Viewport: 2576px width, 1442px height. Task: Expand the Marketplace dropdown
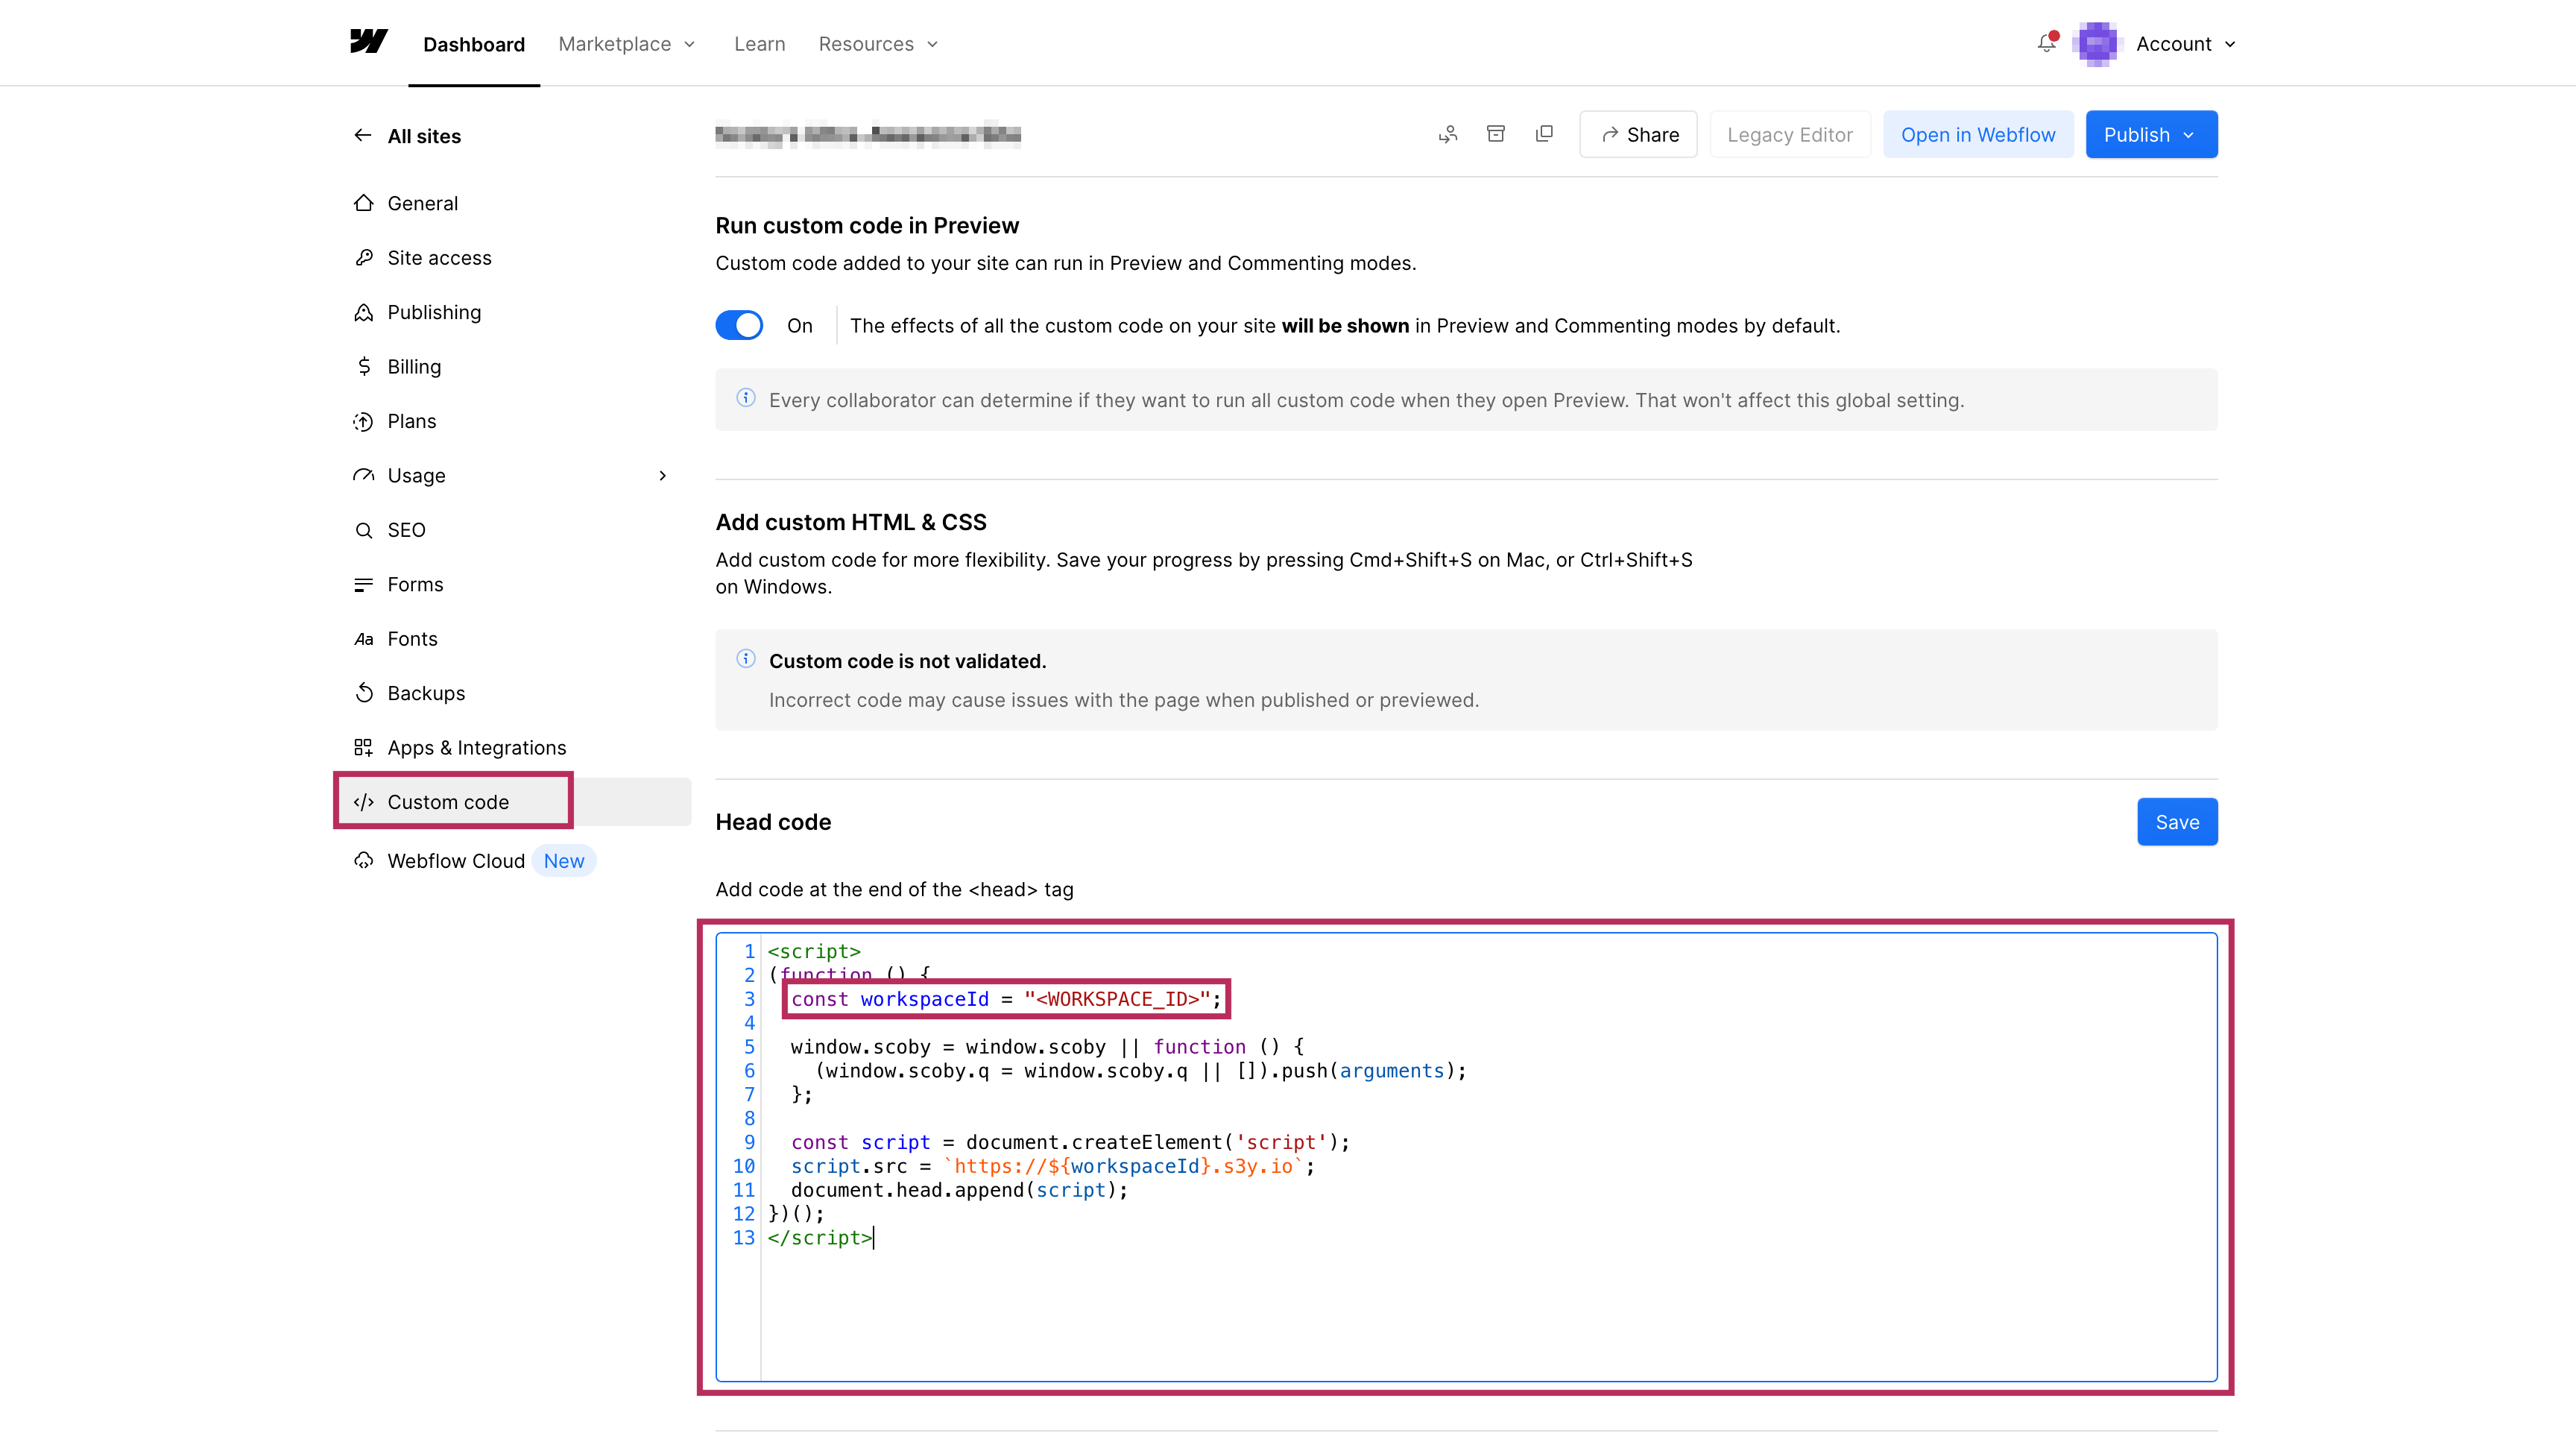tap(626, 44)
